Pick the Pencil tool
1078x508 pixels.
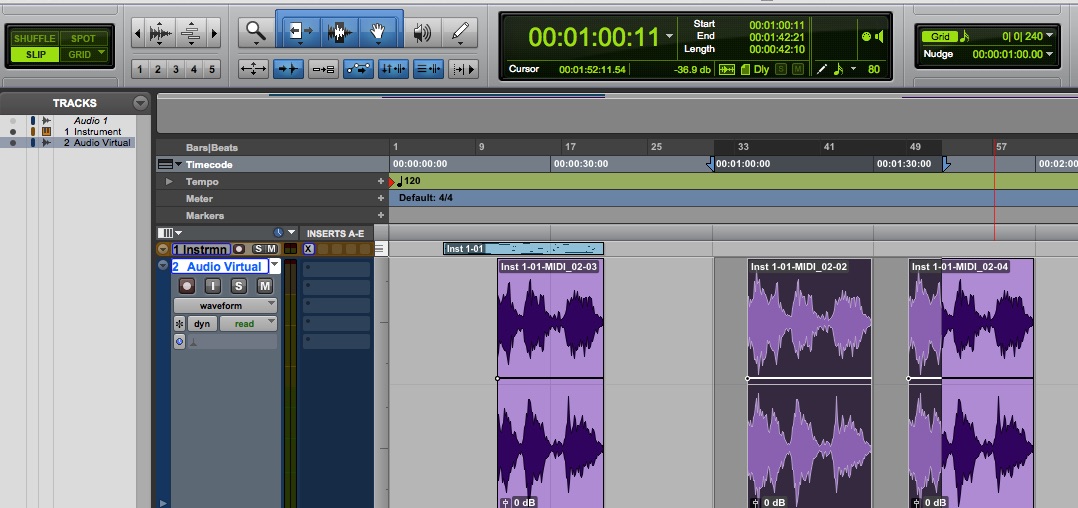(x=461, y=32)
